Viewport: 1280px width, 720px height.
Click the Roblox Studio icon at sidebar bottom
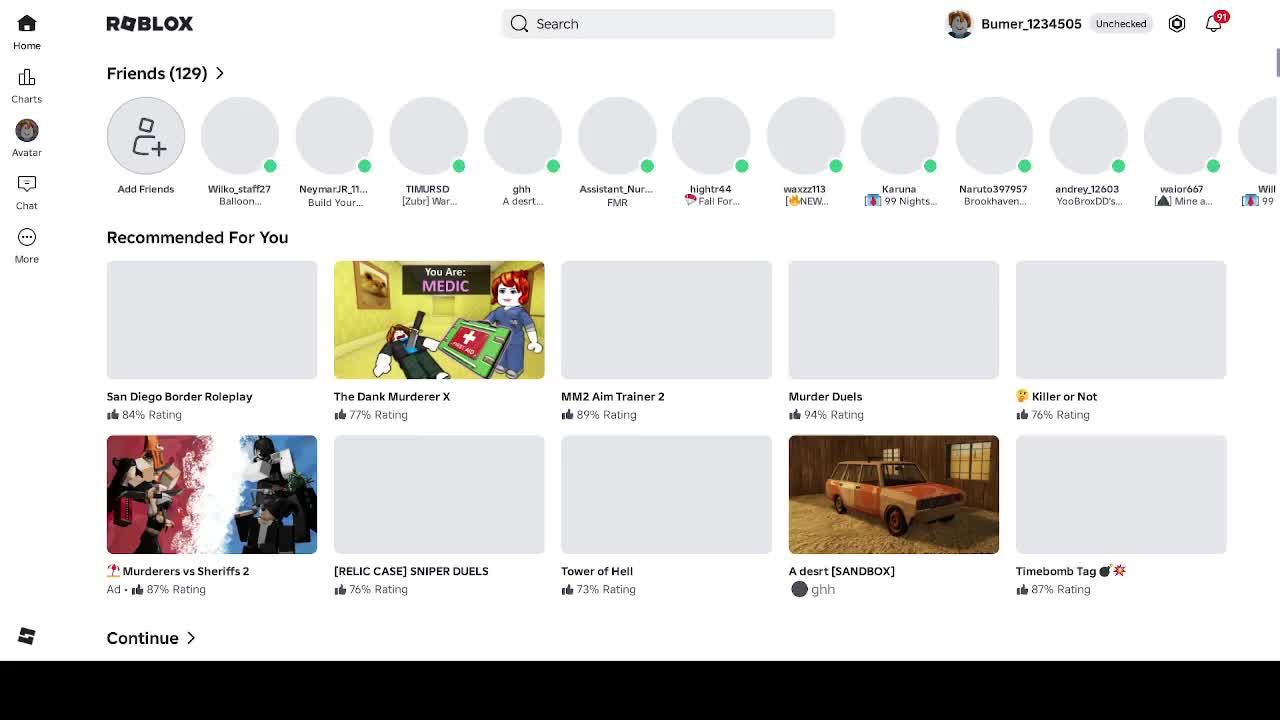coord(27,637)
